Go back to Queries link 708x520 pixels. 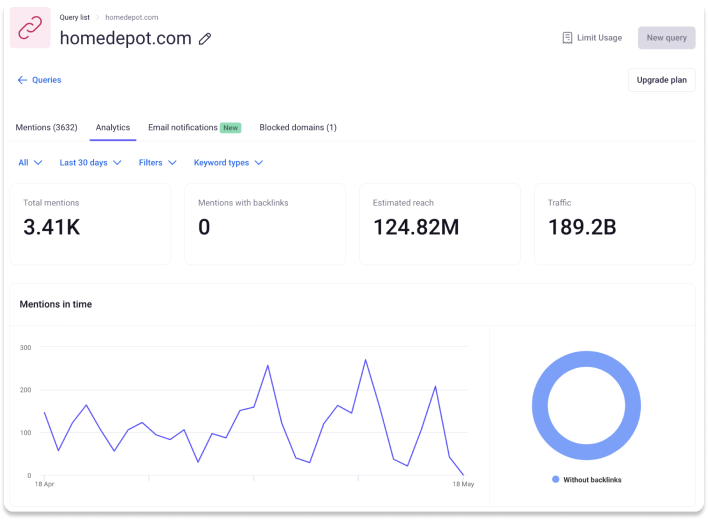click(39, 80)
